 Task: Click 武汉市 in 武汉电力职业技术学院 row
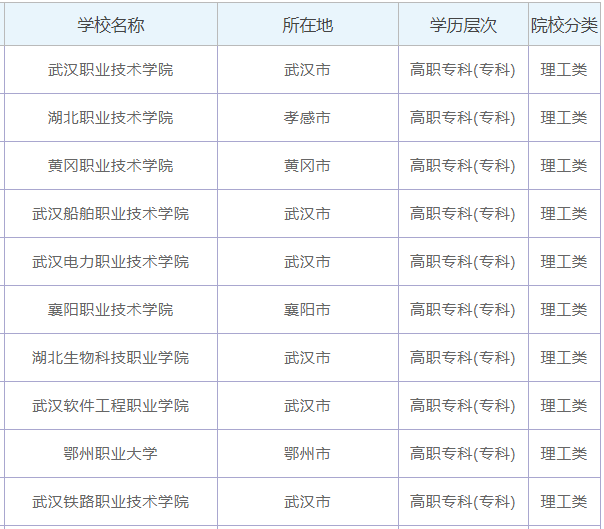coord(307,262)
